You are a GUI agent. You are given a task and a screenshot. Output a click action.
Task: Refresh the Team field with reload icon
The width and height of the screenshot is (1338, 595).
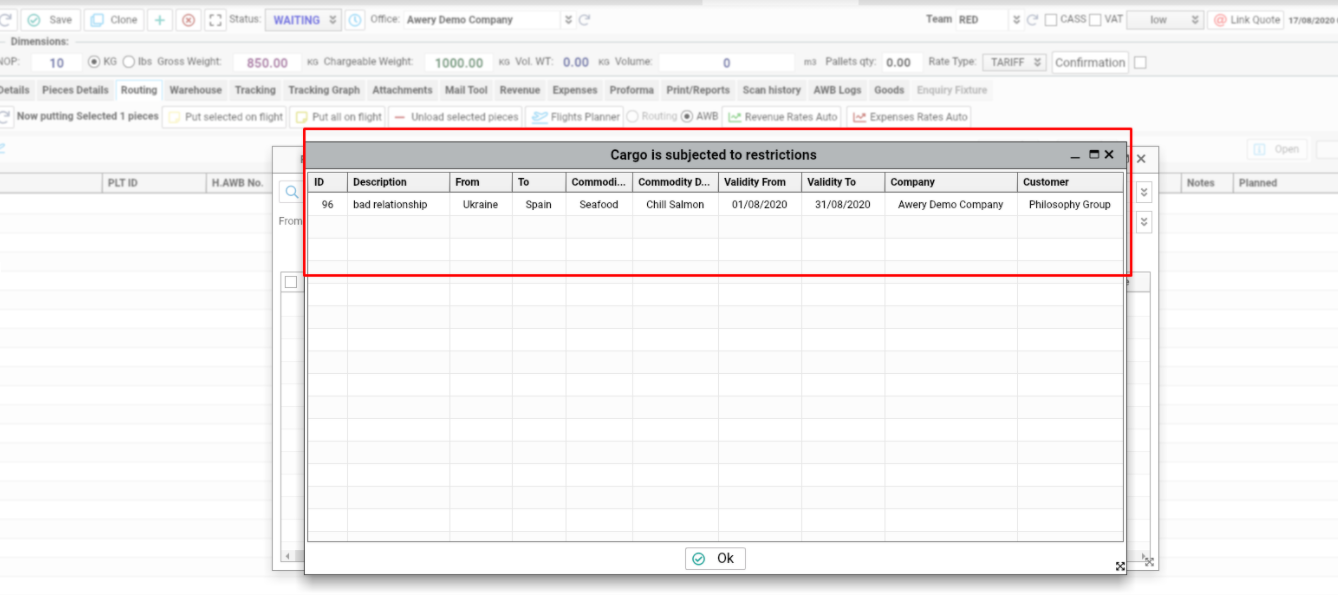[x=1034, y=20]
